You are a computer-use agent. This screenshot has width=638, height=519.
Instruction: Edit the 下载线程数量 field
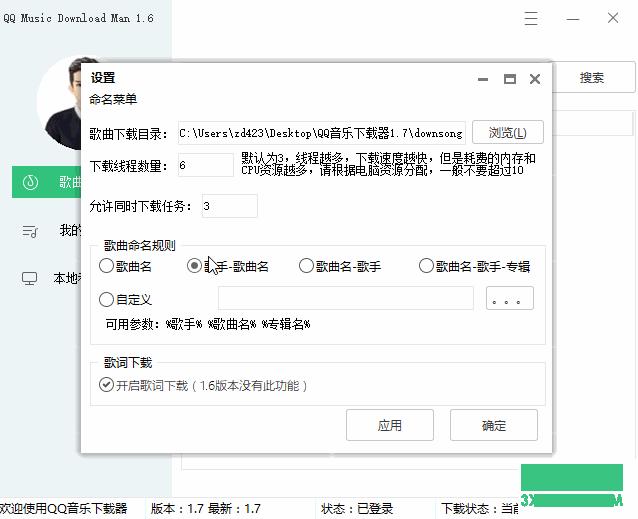205,165
